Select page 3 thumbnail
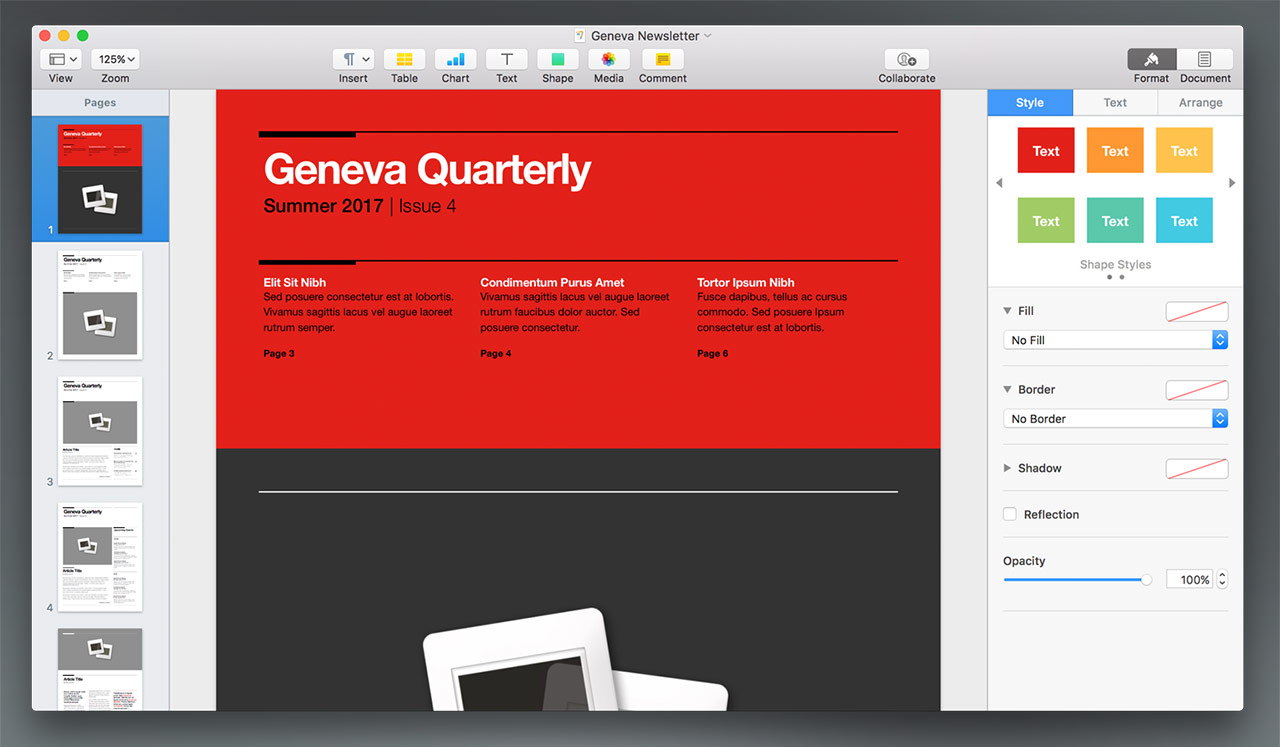This screenshot has height=747, width=1280. point(100,430)
